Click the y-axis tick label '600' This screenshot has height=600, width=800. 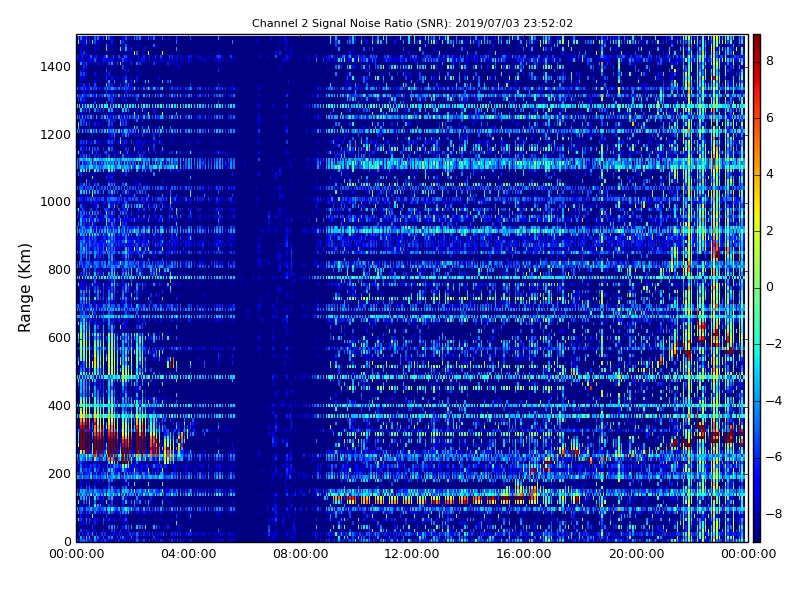coord(59,338)
